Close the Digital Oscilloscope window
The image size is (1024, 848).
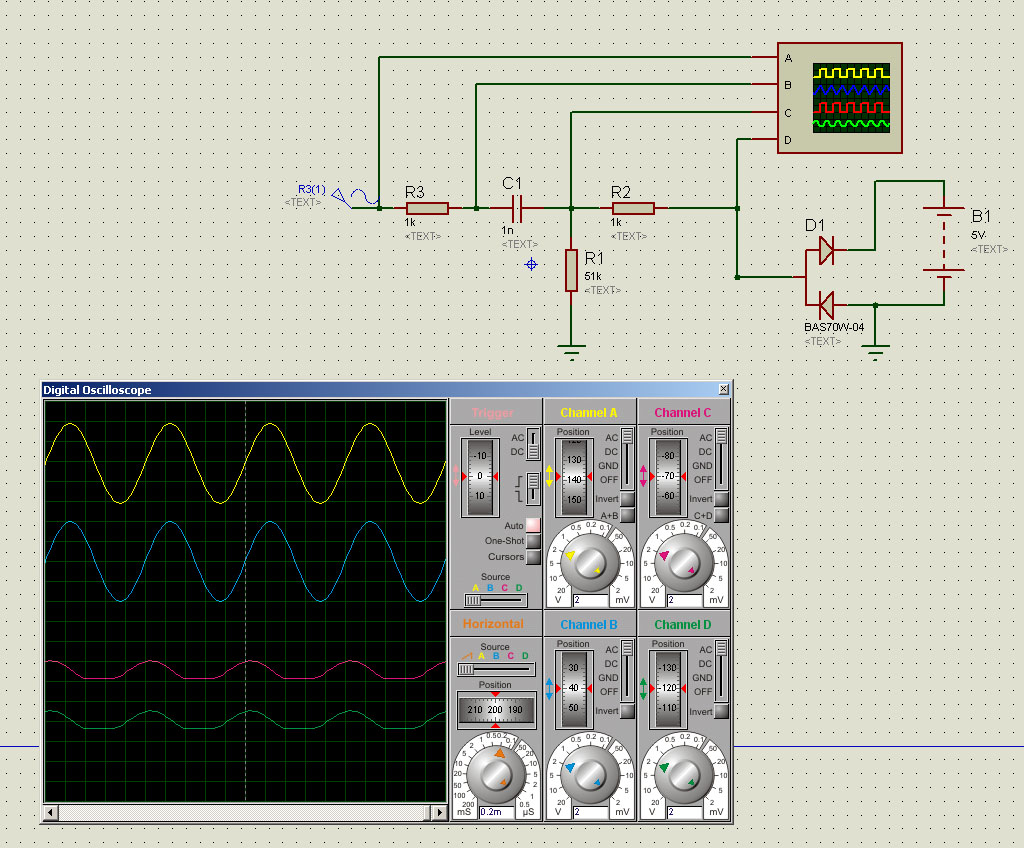(724, 389)
